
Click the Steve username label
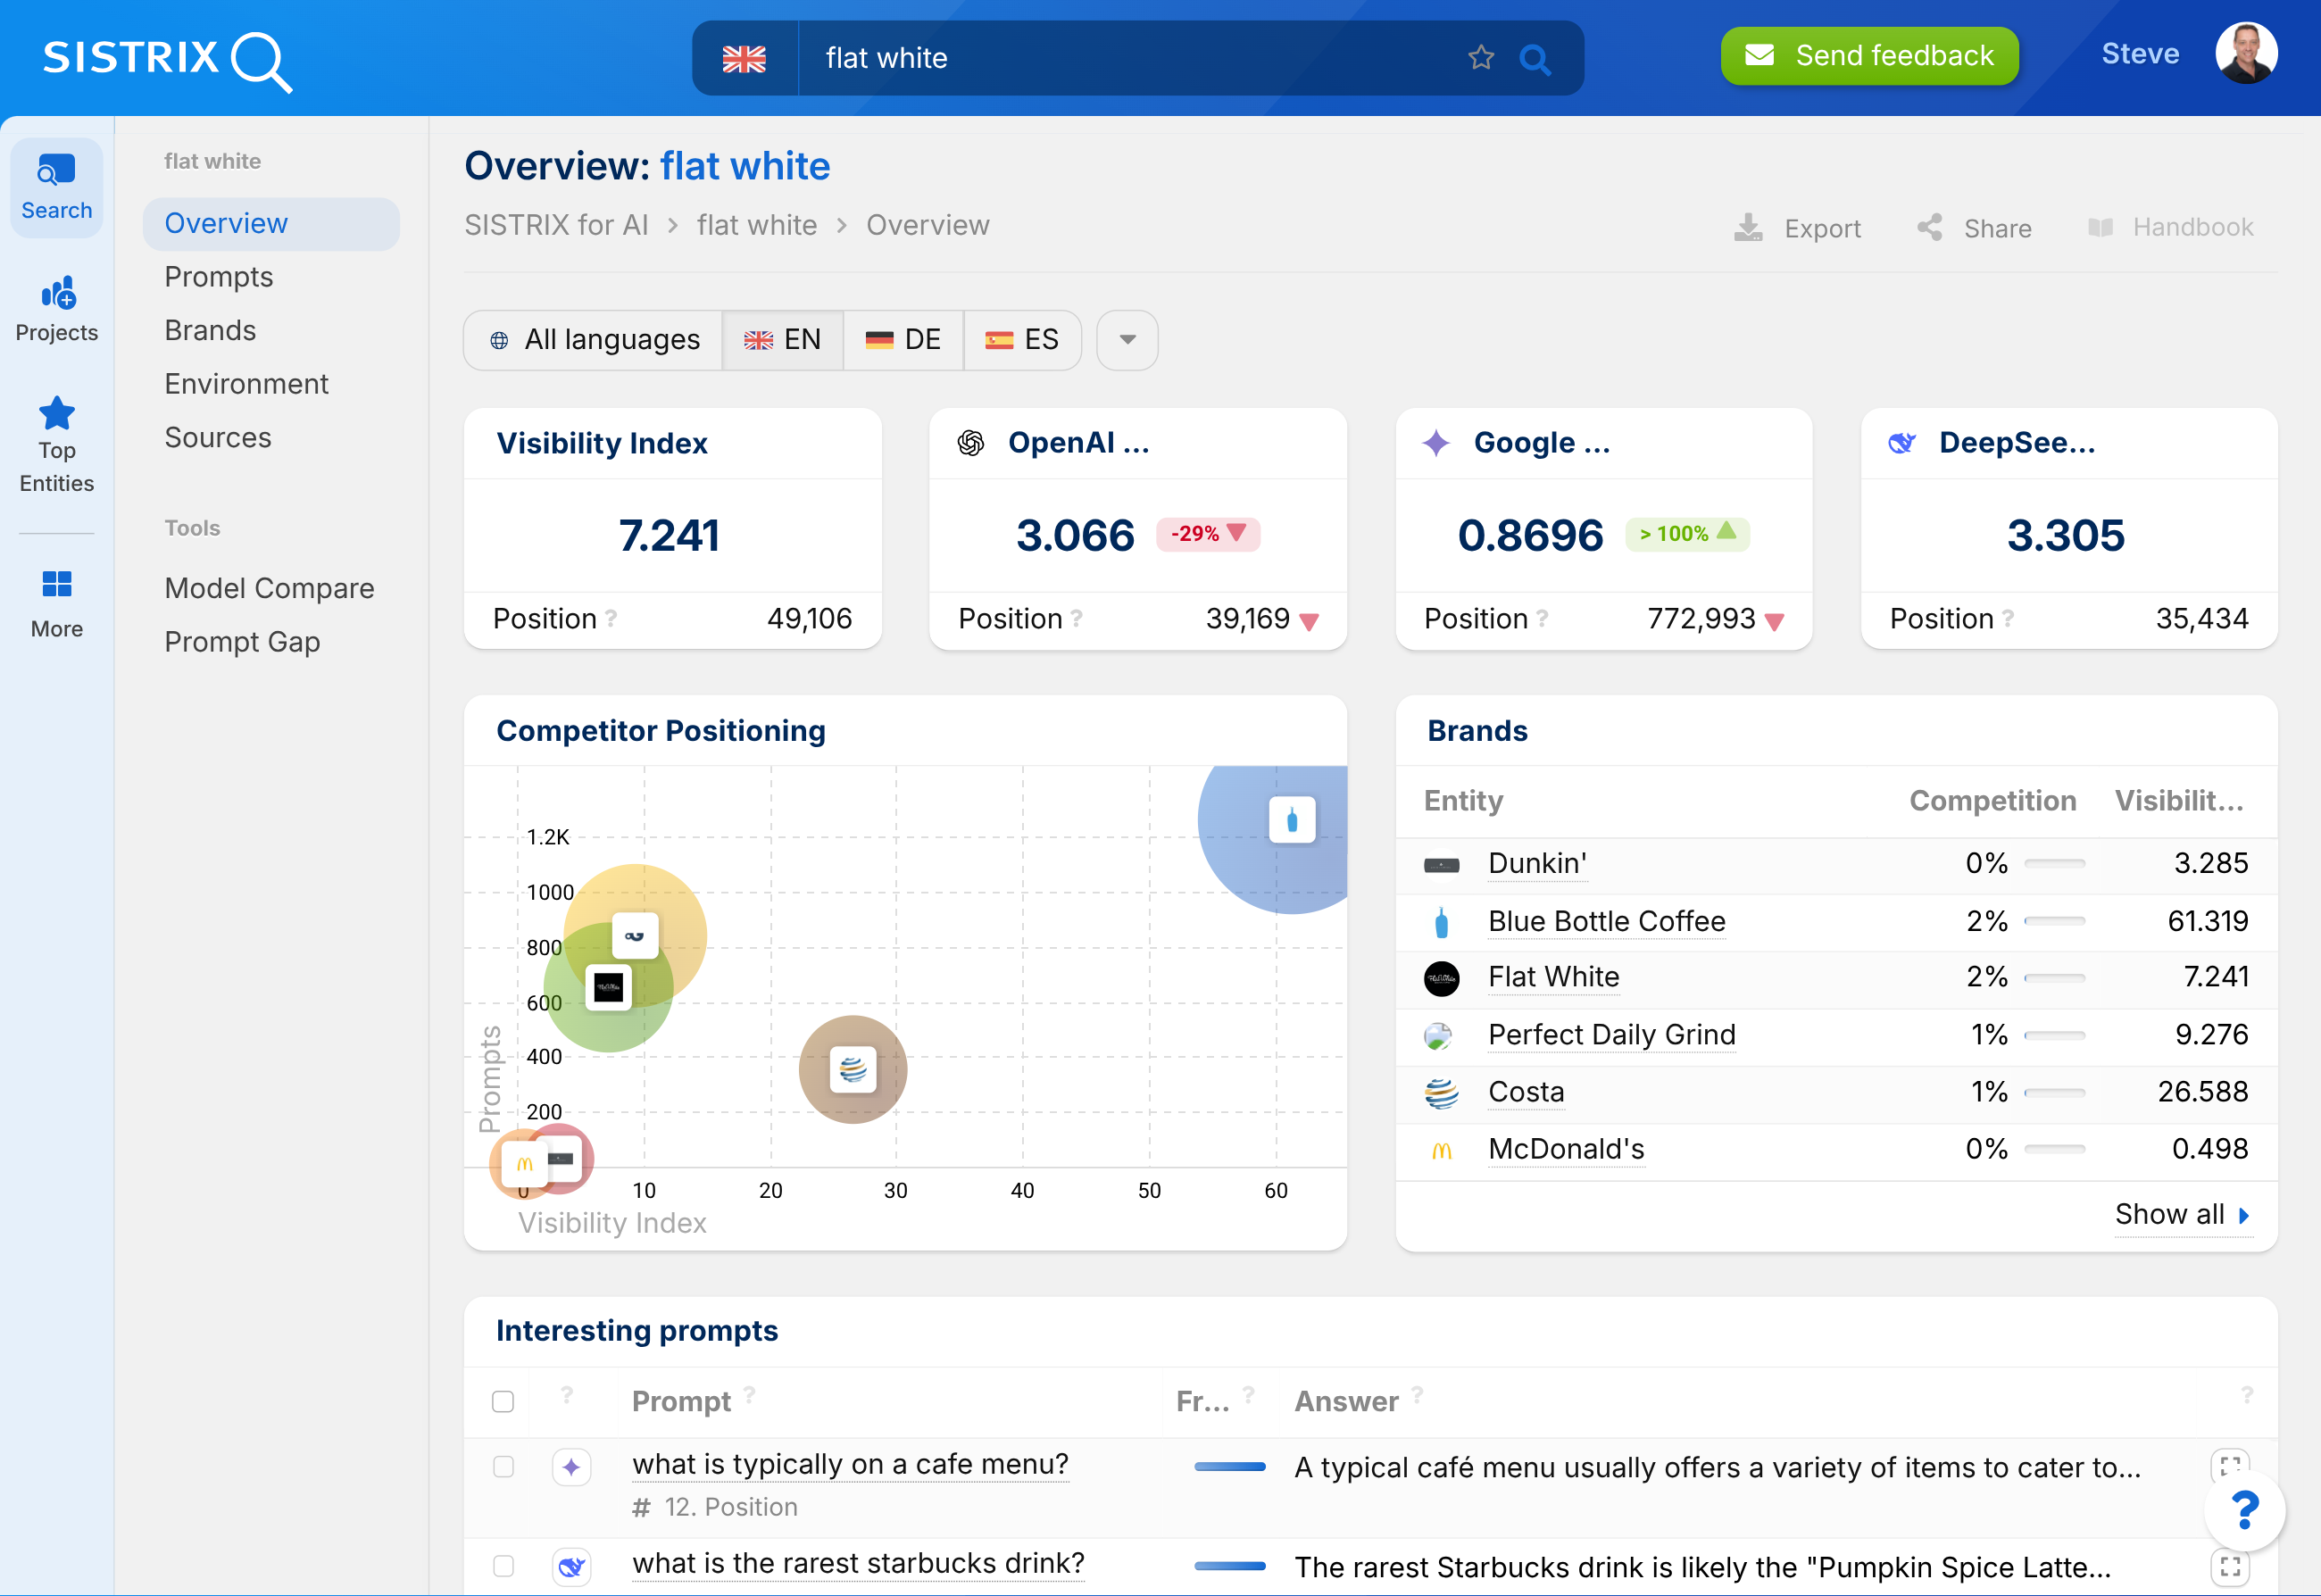2140,54
